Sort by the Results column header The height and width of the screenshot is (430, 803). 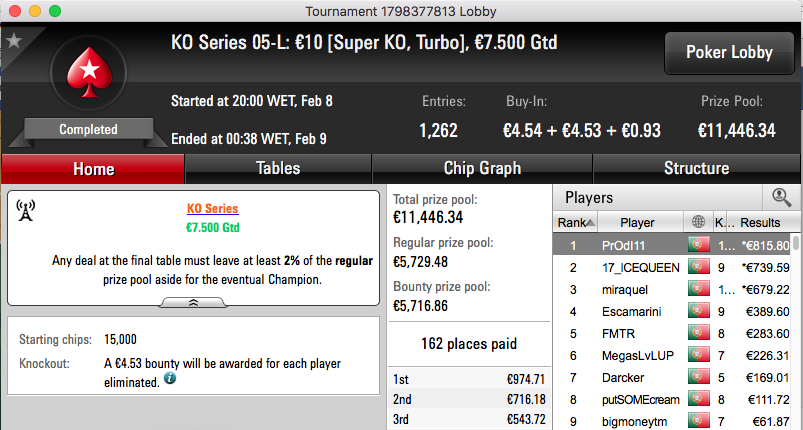click(760, 222)
